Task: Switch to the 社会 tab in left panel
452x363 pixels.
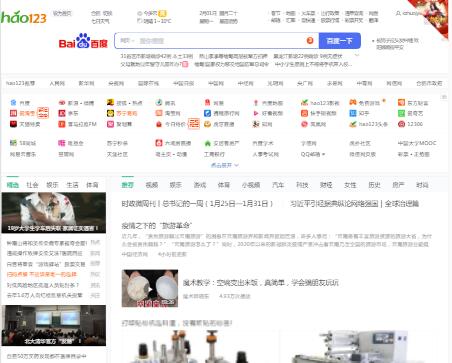Action: point(32,185)
